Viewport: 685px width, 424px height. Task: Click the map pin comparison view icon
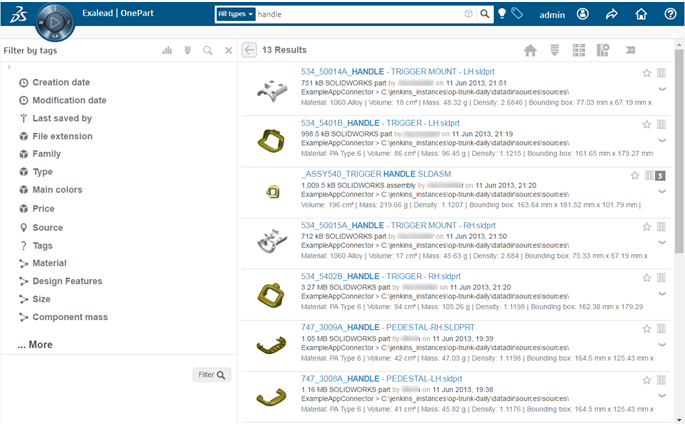coord(603,50)
